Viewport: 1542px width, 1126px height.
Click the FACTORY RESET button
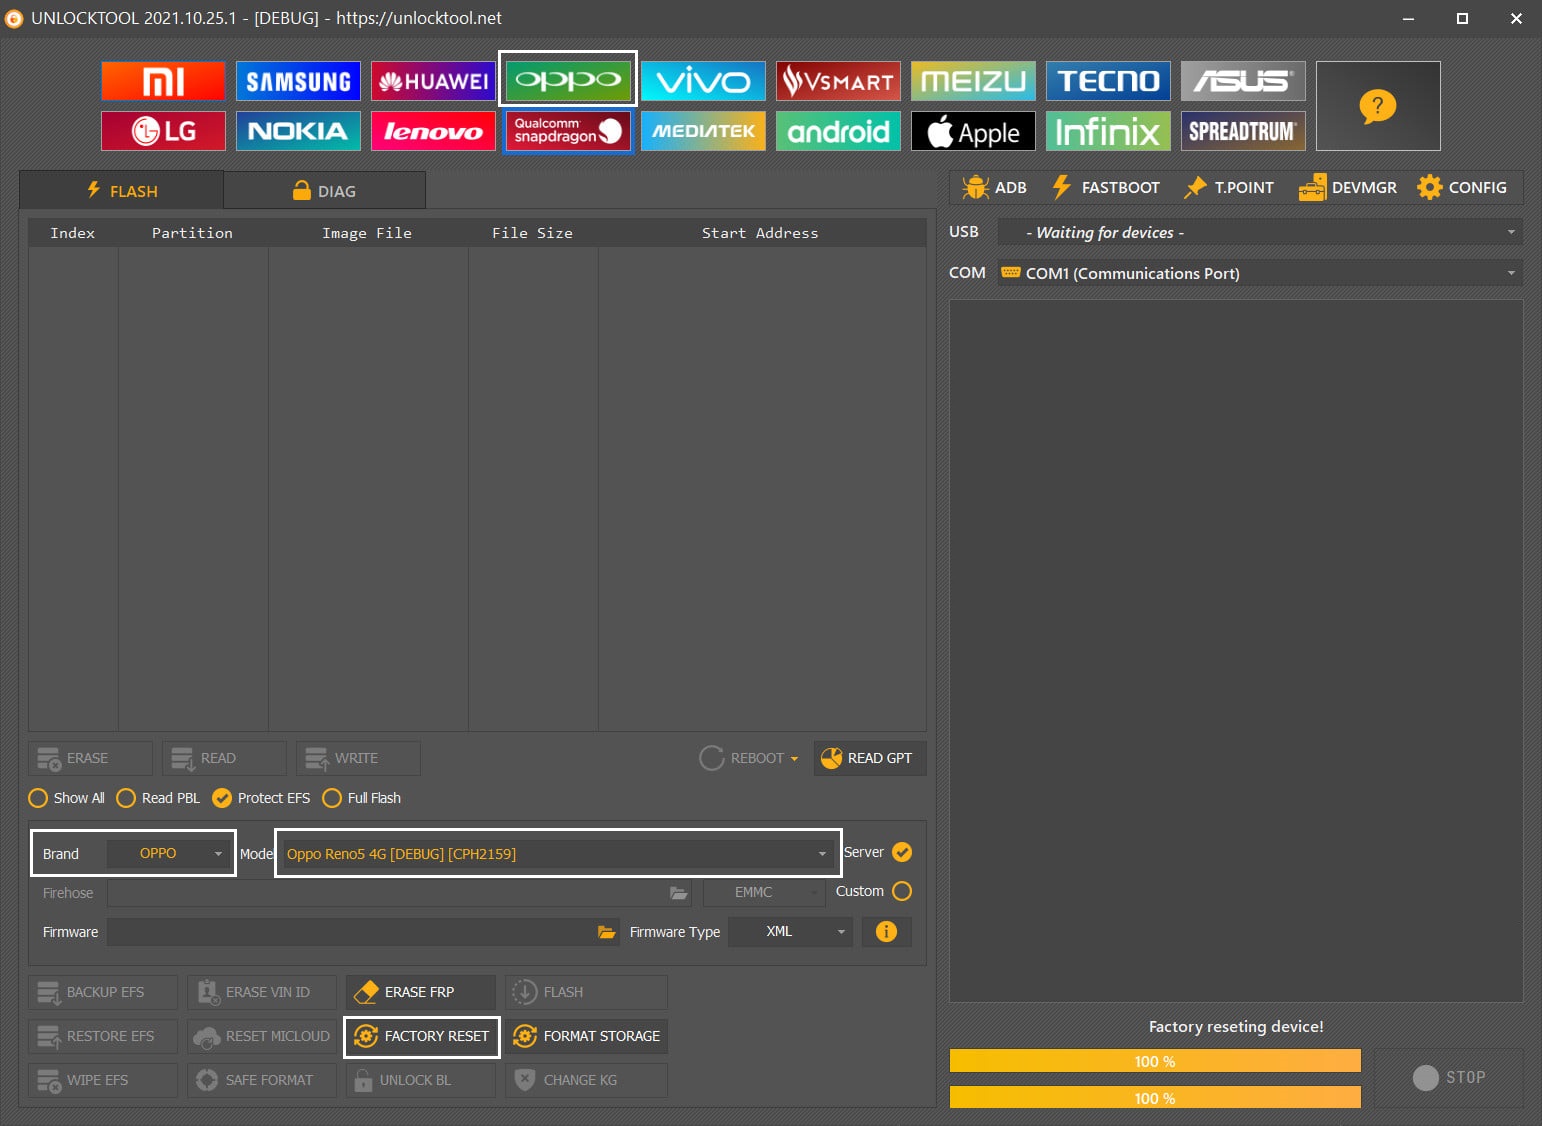[421, 1036]
